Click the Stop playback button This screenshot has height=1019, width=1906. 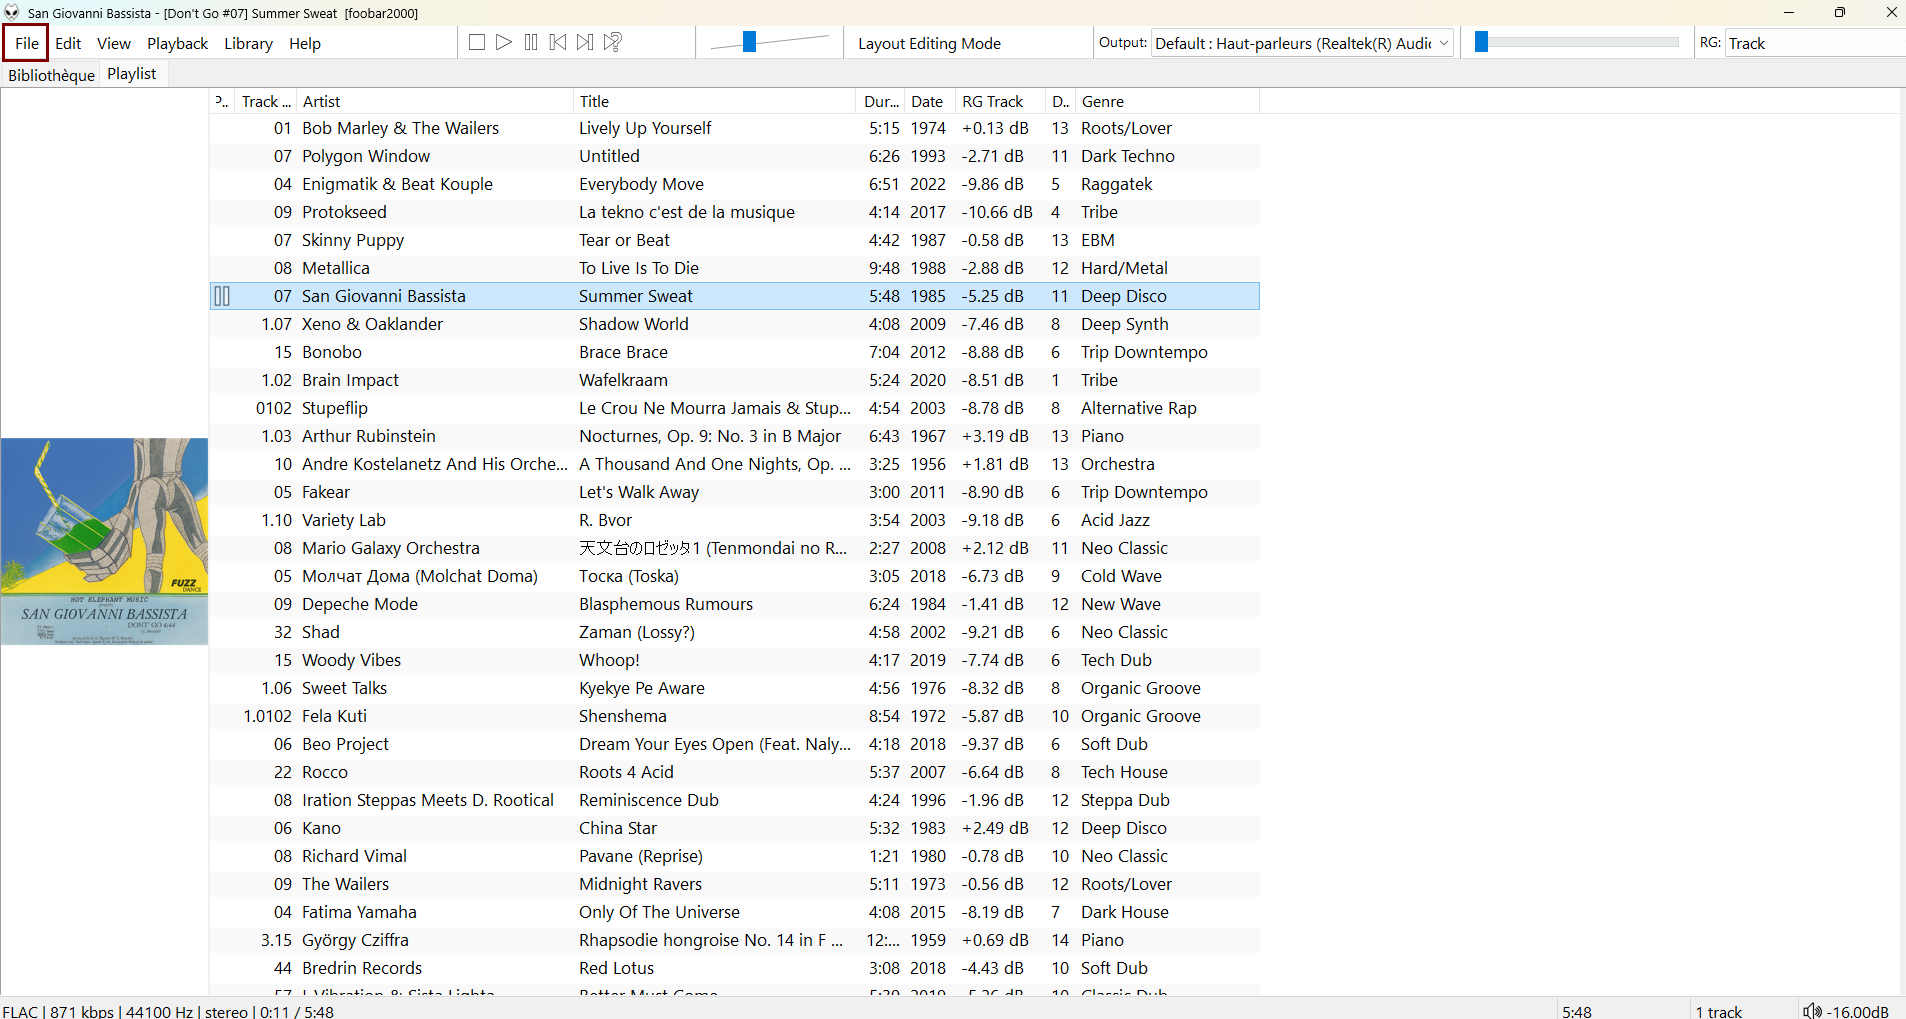pyautogui.click(x=477, y=42)
